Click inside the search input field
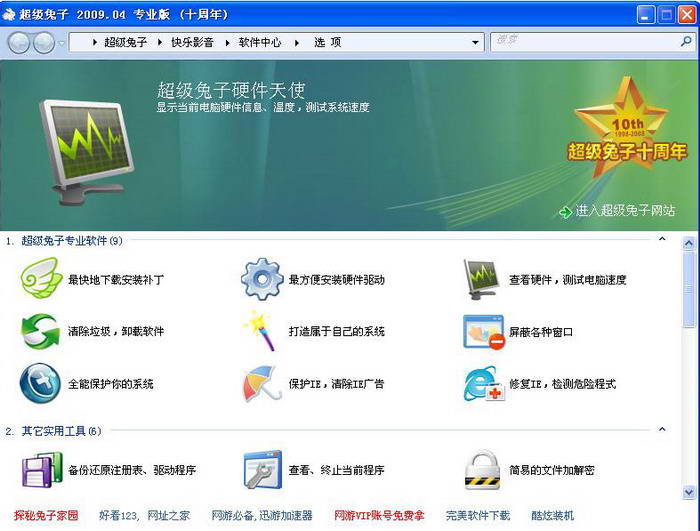The width and height of the screenshot is (700, 531). 585,42
